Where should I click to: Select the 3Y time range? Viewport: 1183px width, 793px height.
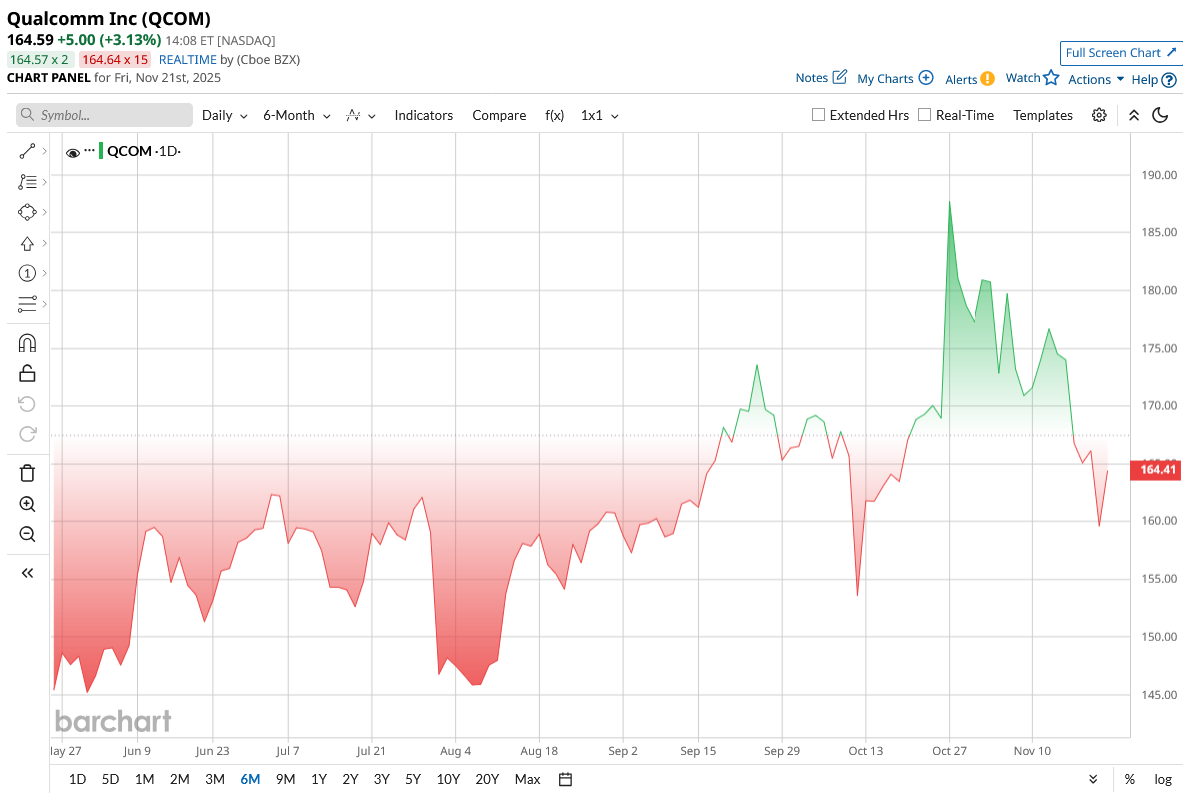[382, 779]
